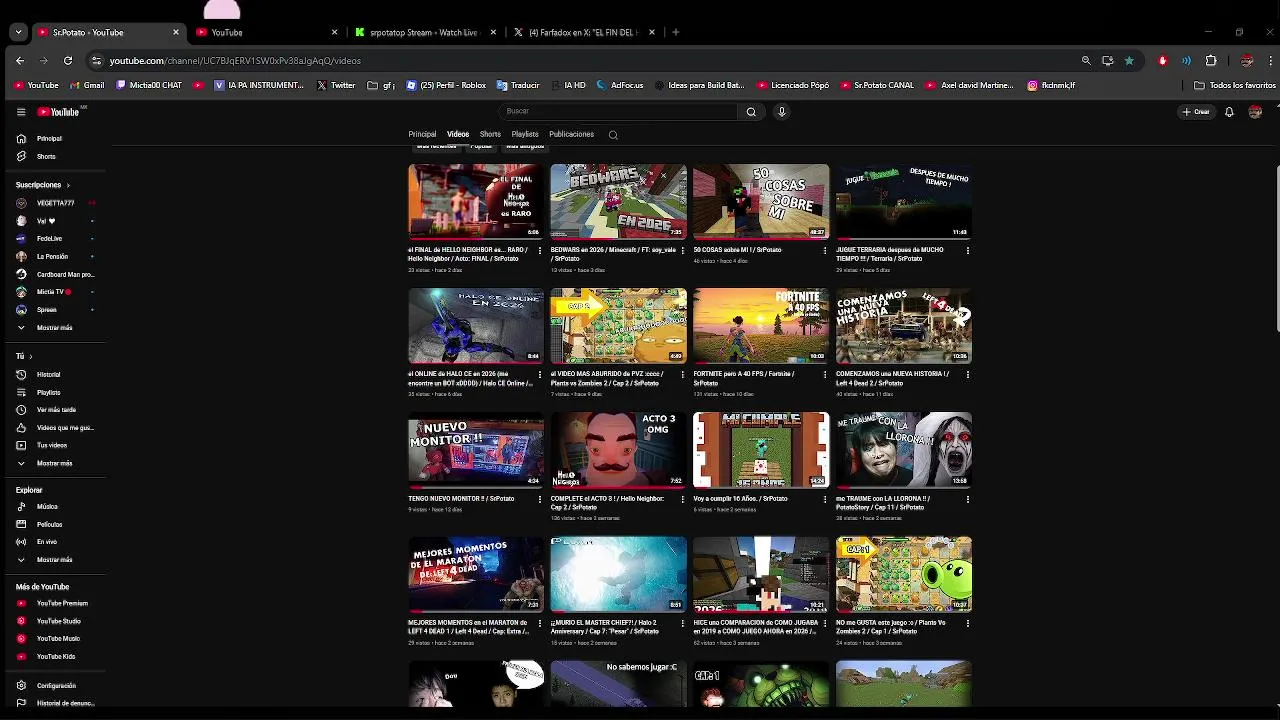Screen dimensions: 1280x720
Task: Open Configuración settings in the sidebar
Action: [x=56, y=686]
